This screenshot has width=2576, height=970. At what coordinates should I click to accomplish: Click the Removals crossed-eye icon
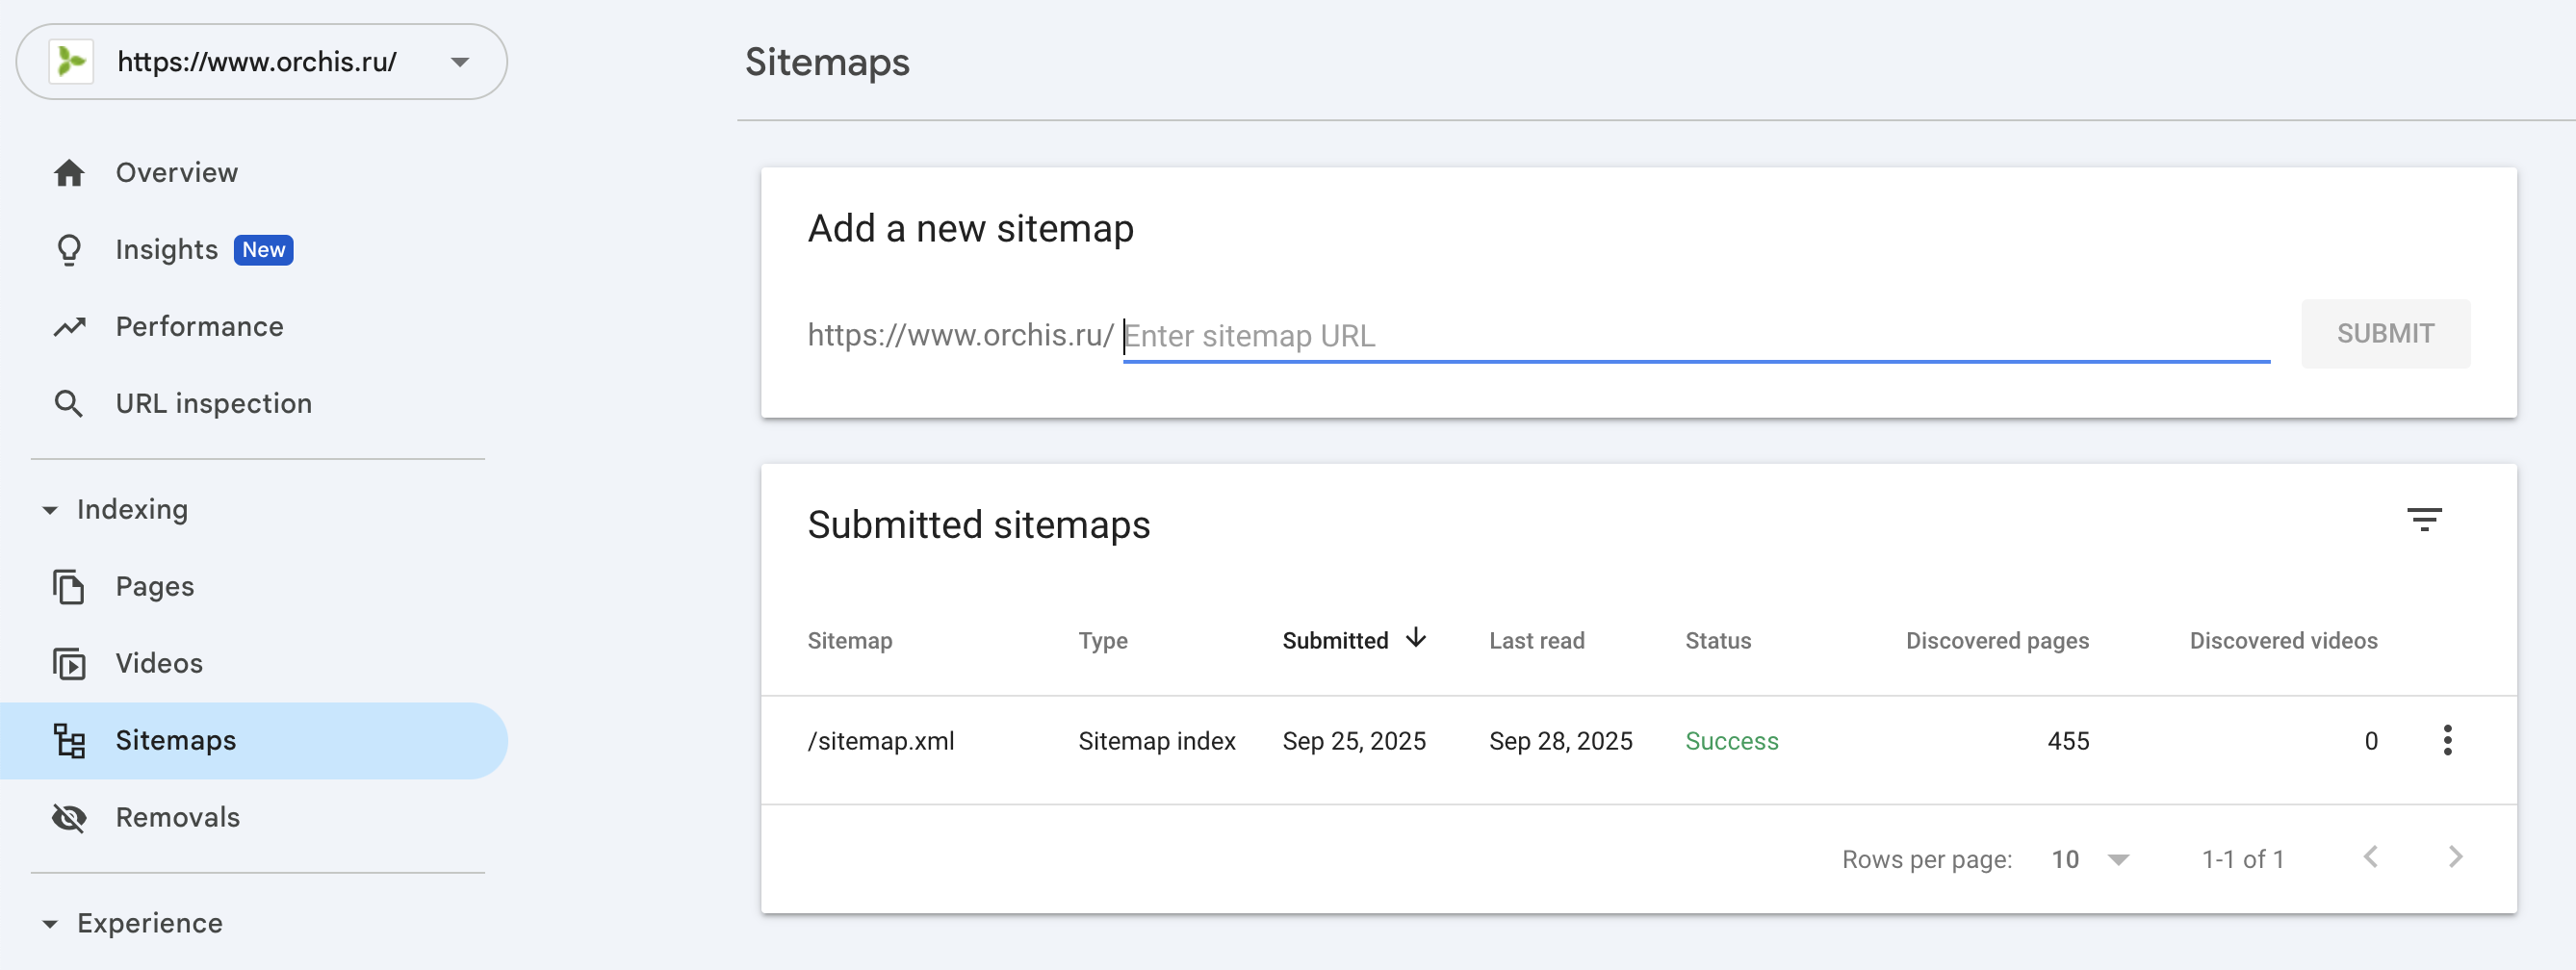coord(69,818)
